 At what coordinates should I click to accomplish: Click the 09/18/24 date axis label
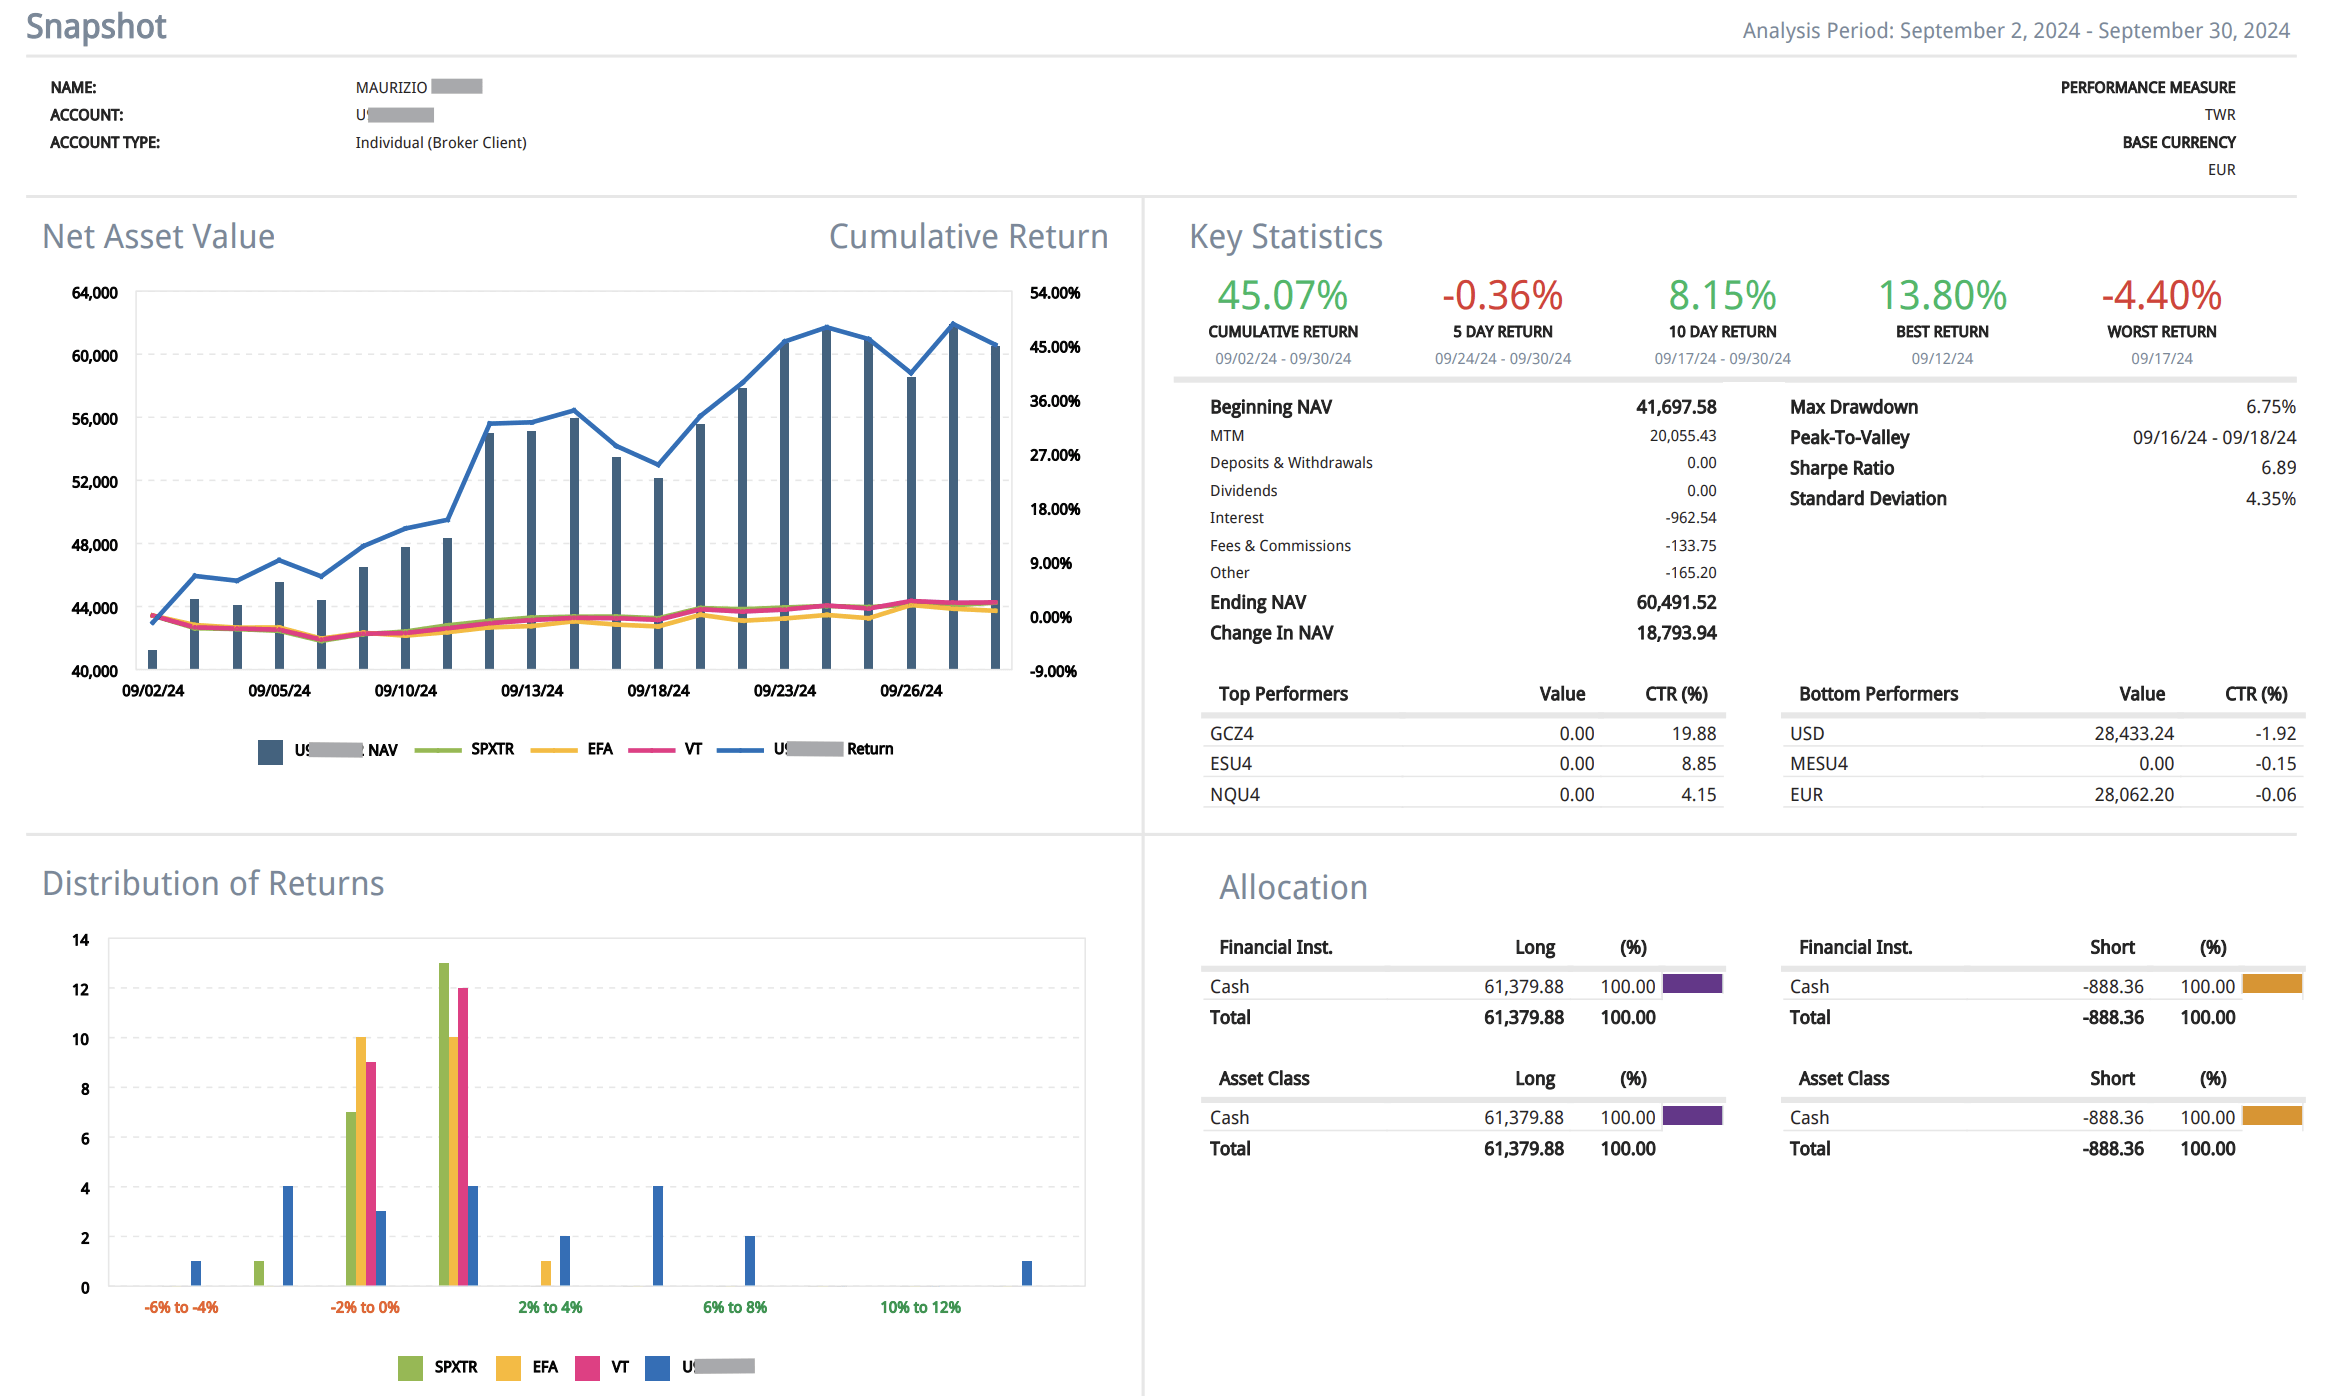click(x=658, y=691)
